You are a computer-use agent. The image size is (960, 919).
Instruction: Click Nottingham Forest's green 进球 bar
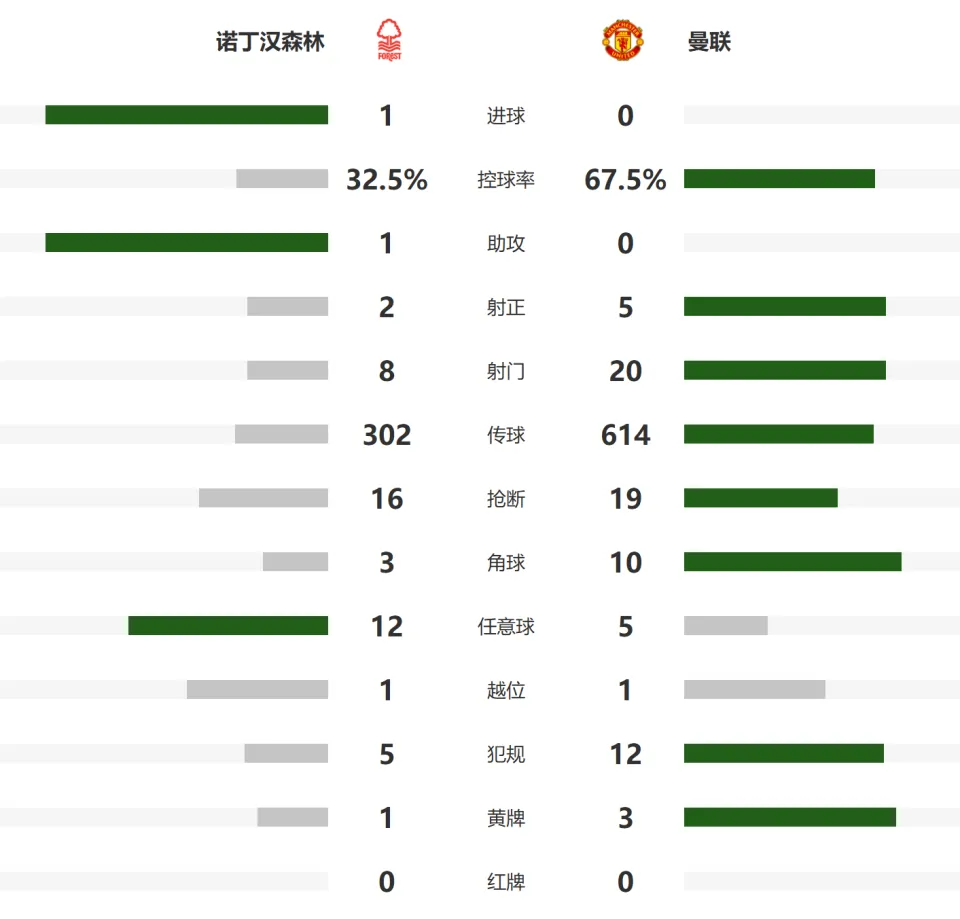(x=187, y=115)
